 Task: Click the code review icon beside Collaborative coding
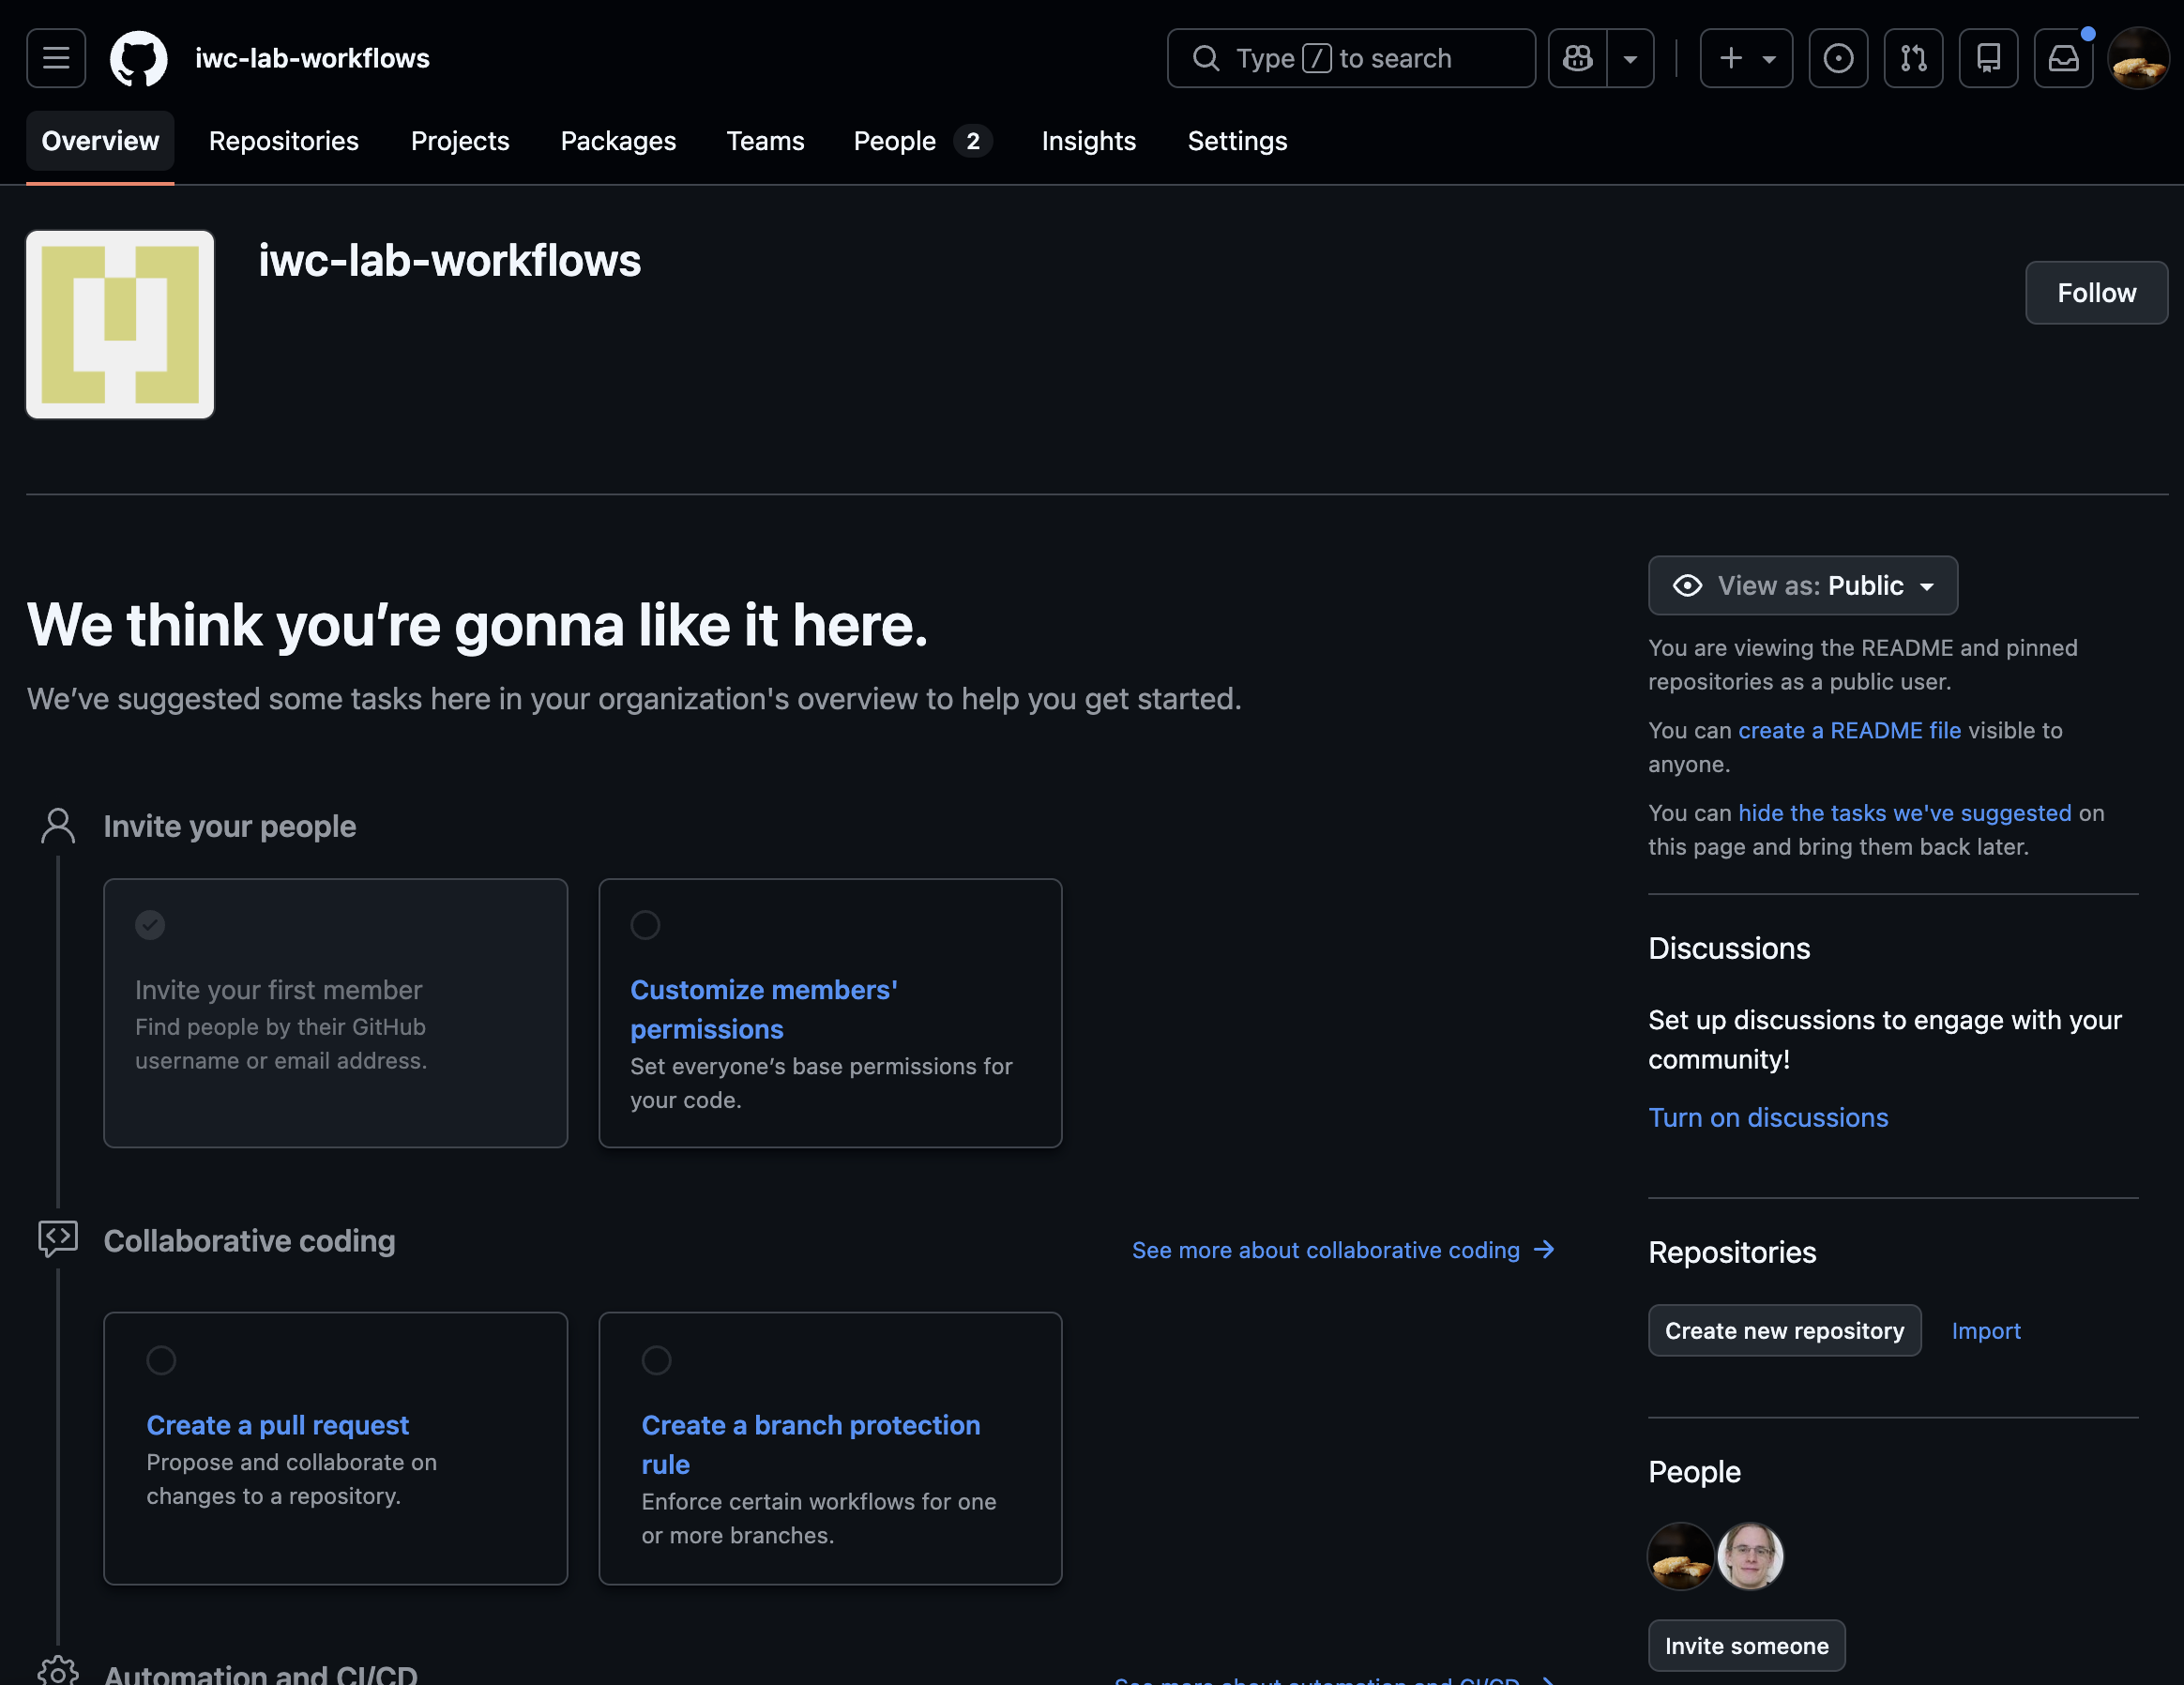(58, 1239)
